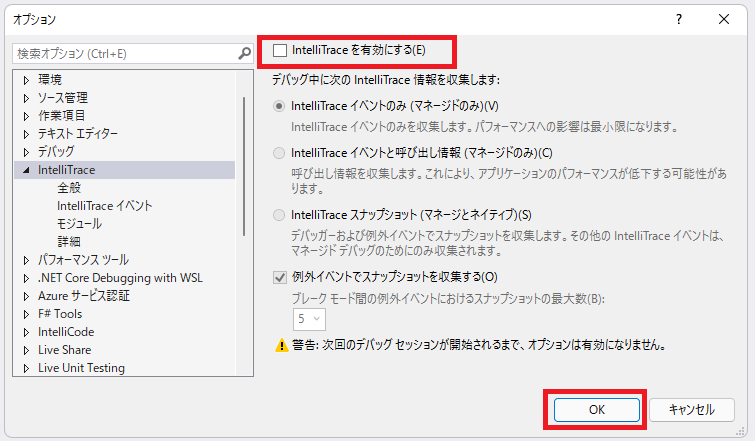The height and width of the screenshot is (441, 755).
Task: Select 詳細 under IntelliTrace
Action: click(69, 242)
